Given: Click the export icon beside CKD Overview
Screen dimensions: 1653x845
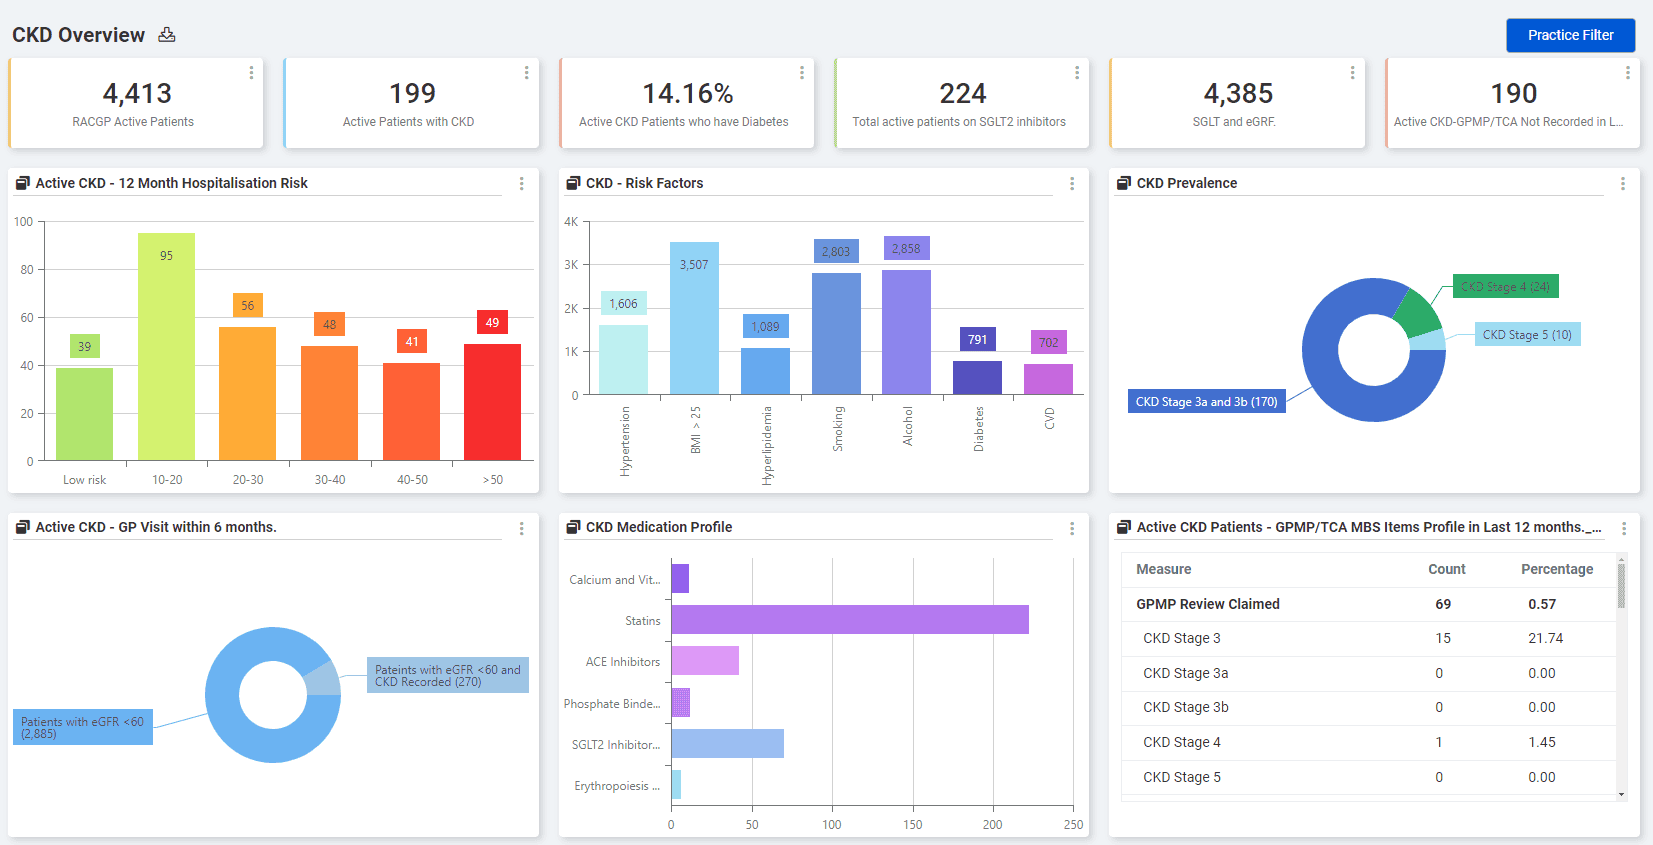Looking at the screenshot, I should coord(167,35).
